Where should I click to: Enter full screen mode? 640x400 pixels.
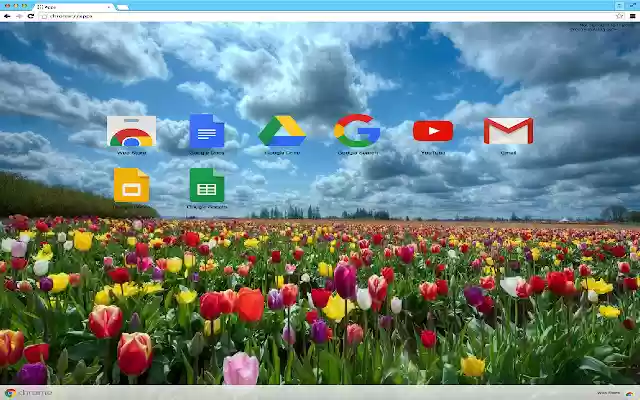(x=632, y=5)
